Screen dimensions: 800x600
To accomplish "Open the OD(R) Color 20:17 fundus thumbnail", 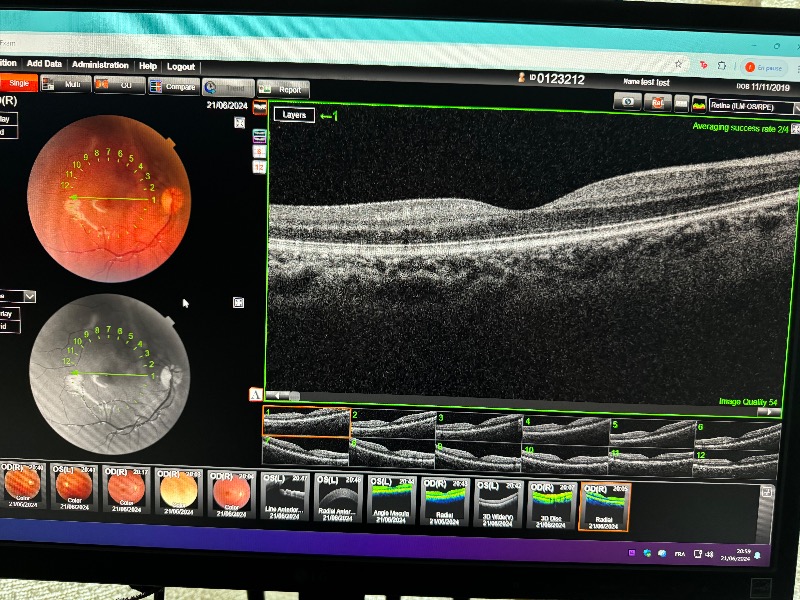I will 126,489.
